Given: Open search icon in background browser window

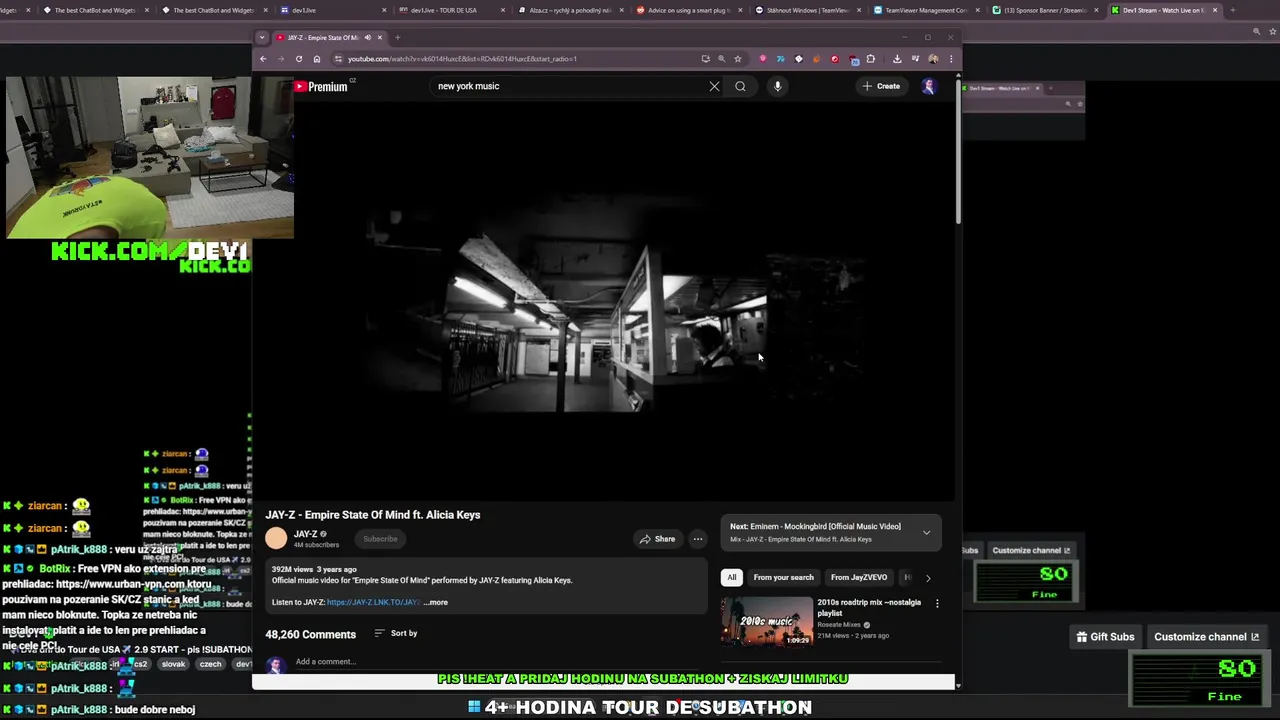Looking at the screenshot, I should tap(1257, 32).
